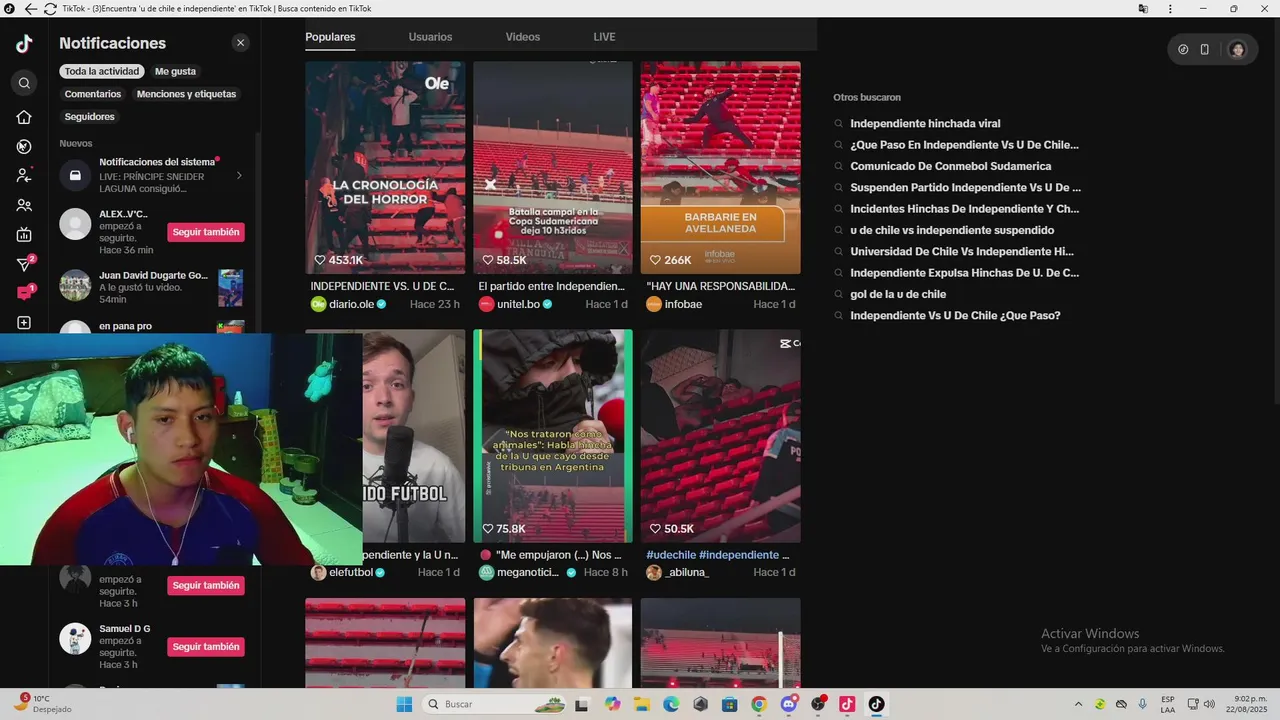Switch to the Populares tab
The height and width of the screenshot is (720, 1280).
(x=330, y=37)
